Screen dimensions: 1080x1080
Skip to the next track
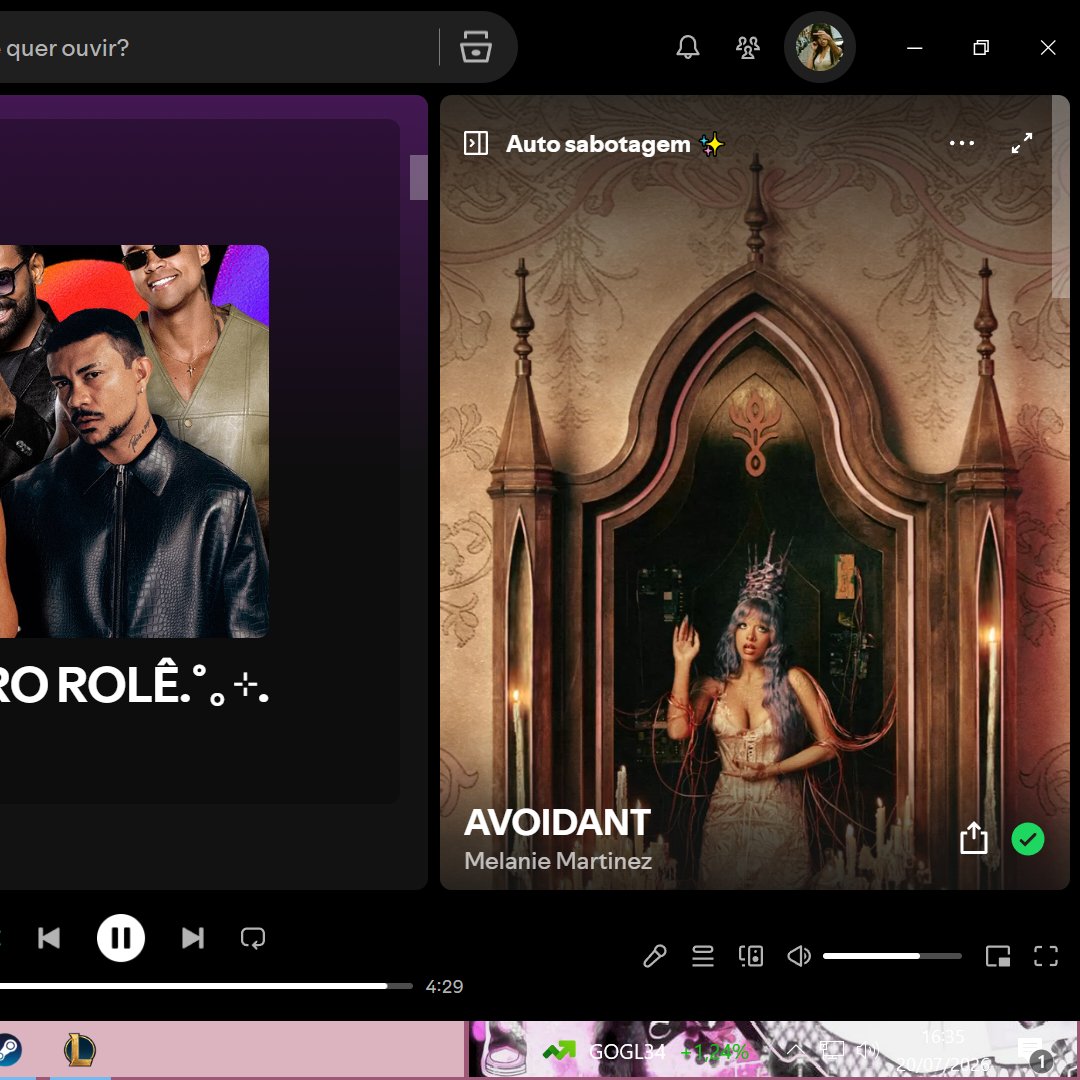[193, 937]
